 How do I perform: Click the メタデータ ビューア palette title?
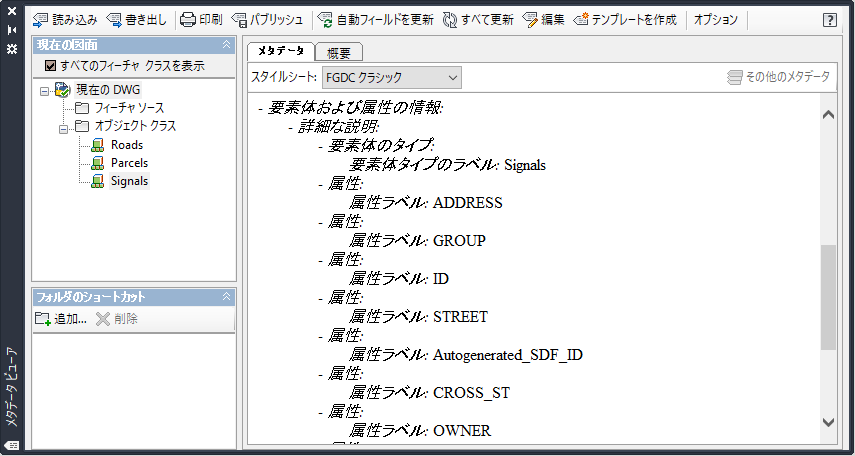[x=12, y=387]
